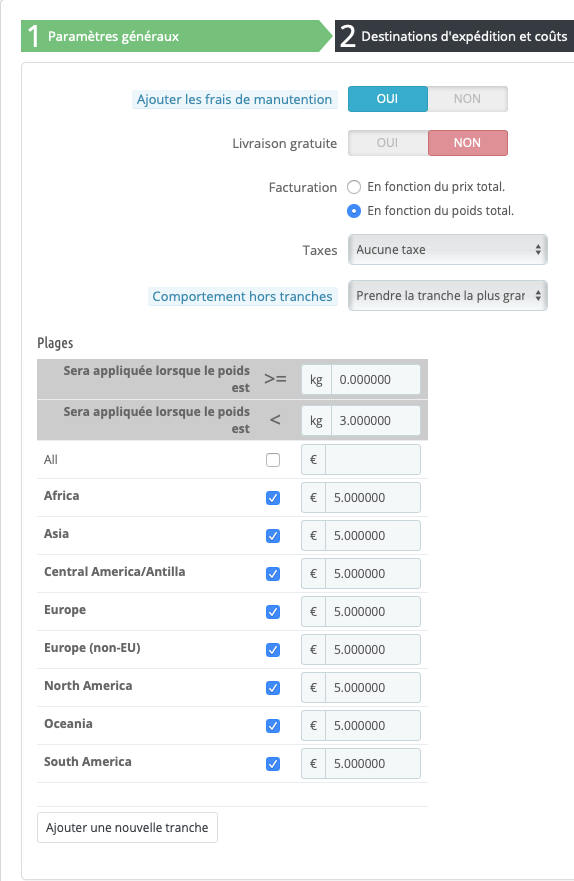
Task: Open the out-of-range behavior dropdown
Action: (x=448, y=296)
